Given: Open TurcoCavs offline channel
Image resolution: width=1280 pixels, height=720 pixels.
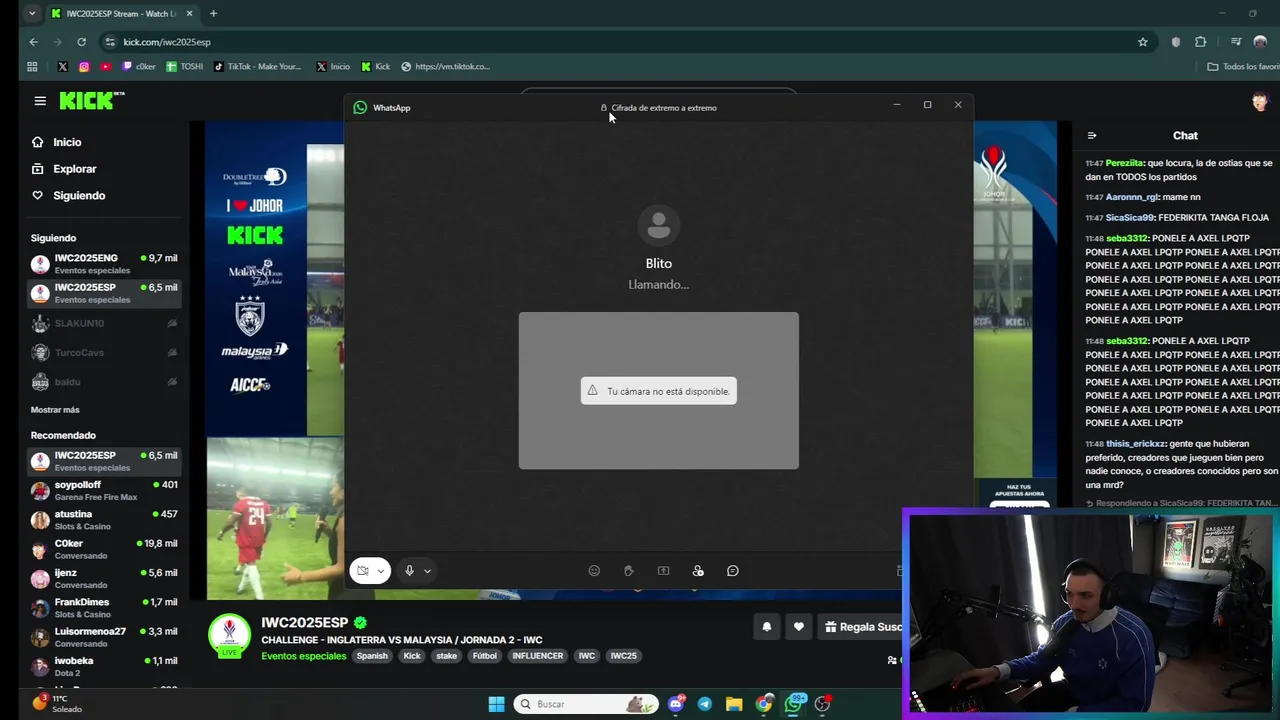Looking at the screenshot, I should pyautogui.click(x=104, y=352).
